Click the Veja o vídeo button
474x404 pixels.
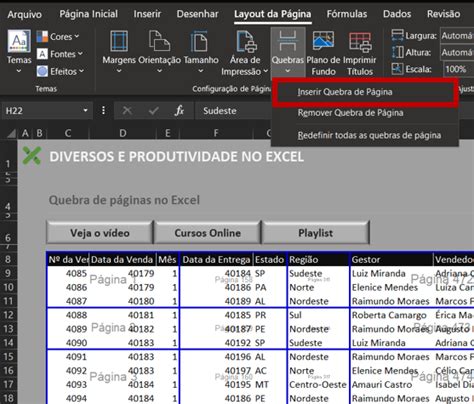pos(100,233)
